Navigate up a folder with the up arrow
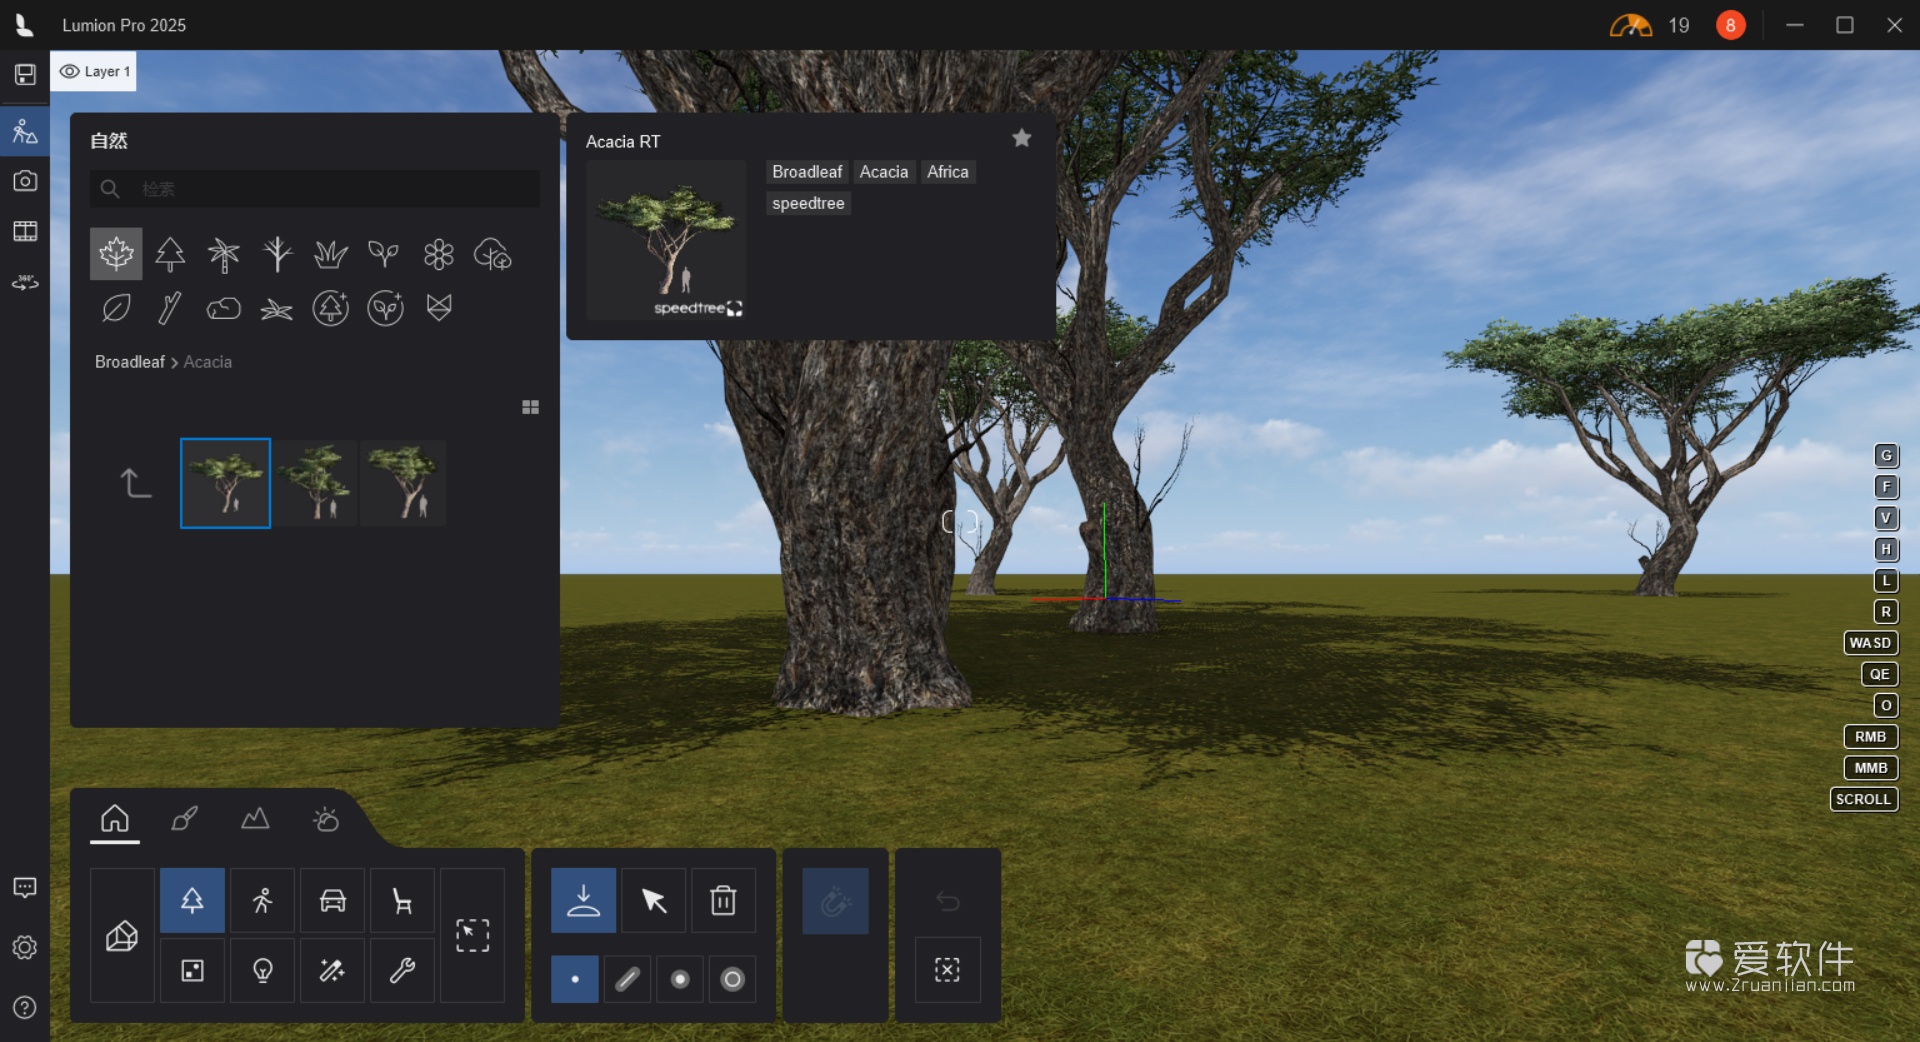This screenshot has height=1042, width=1920. pos(136,483)
